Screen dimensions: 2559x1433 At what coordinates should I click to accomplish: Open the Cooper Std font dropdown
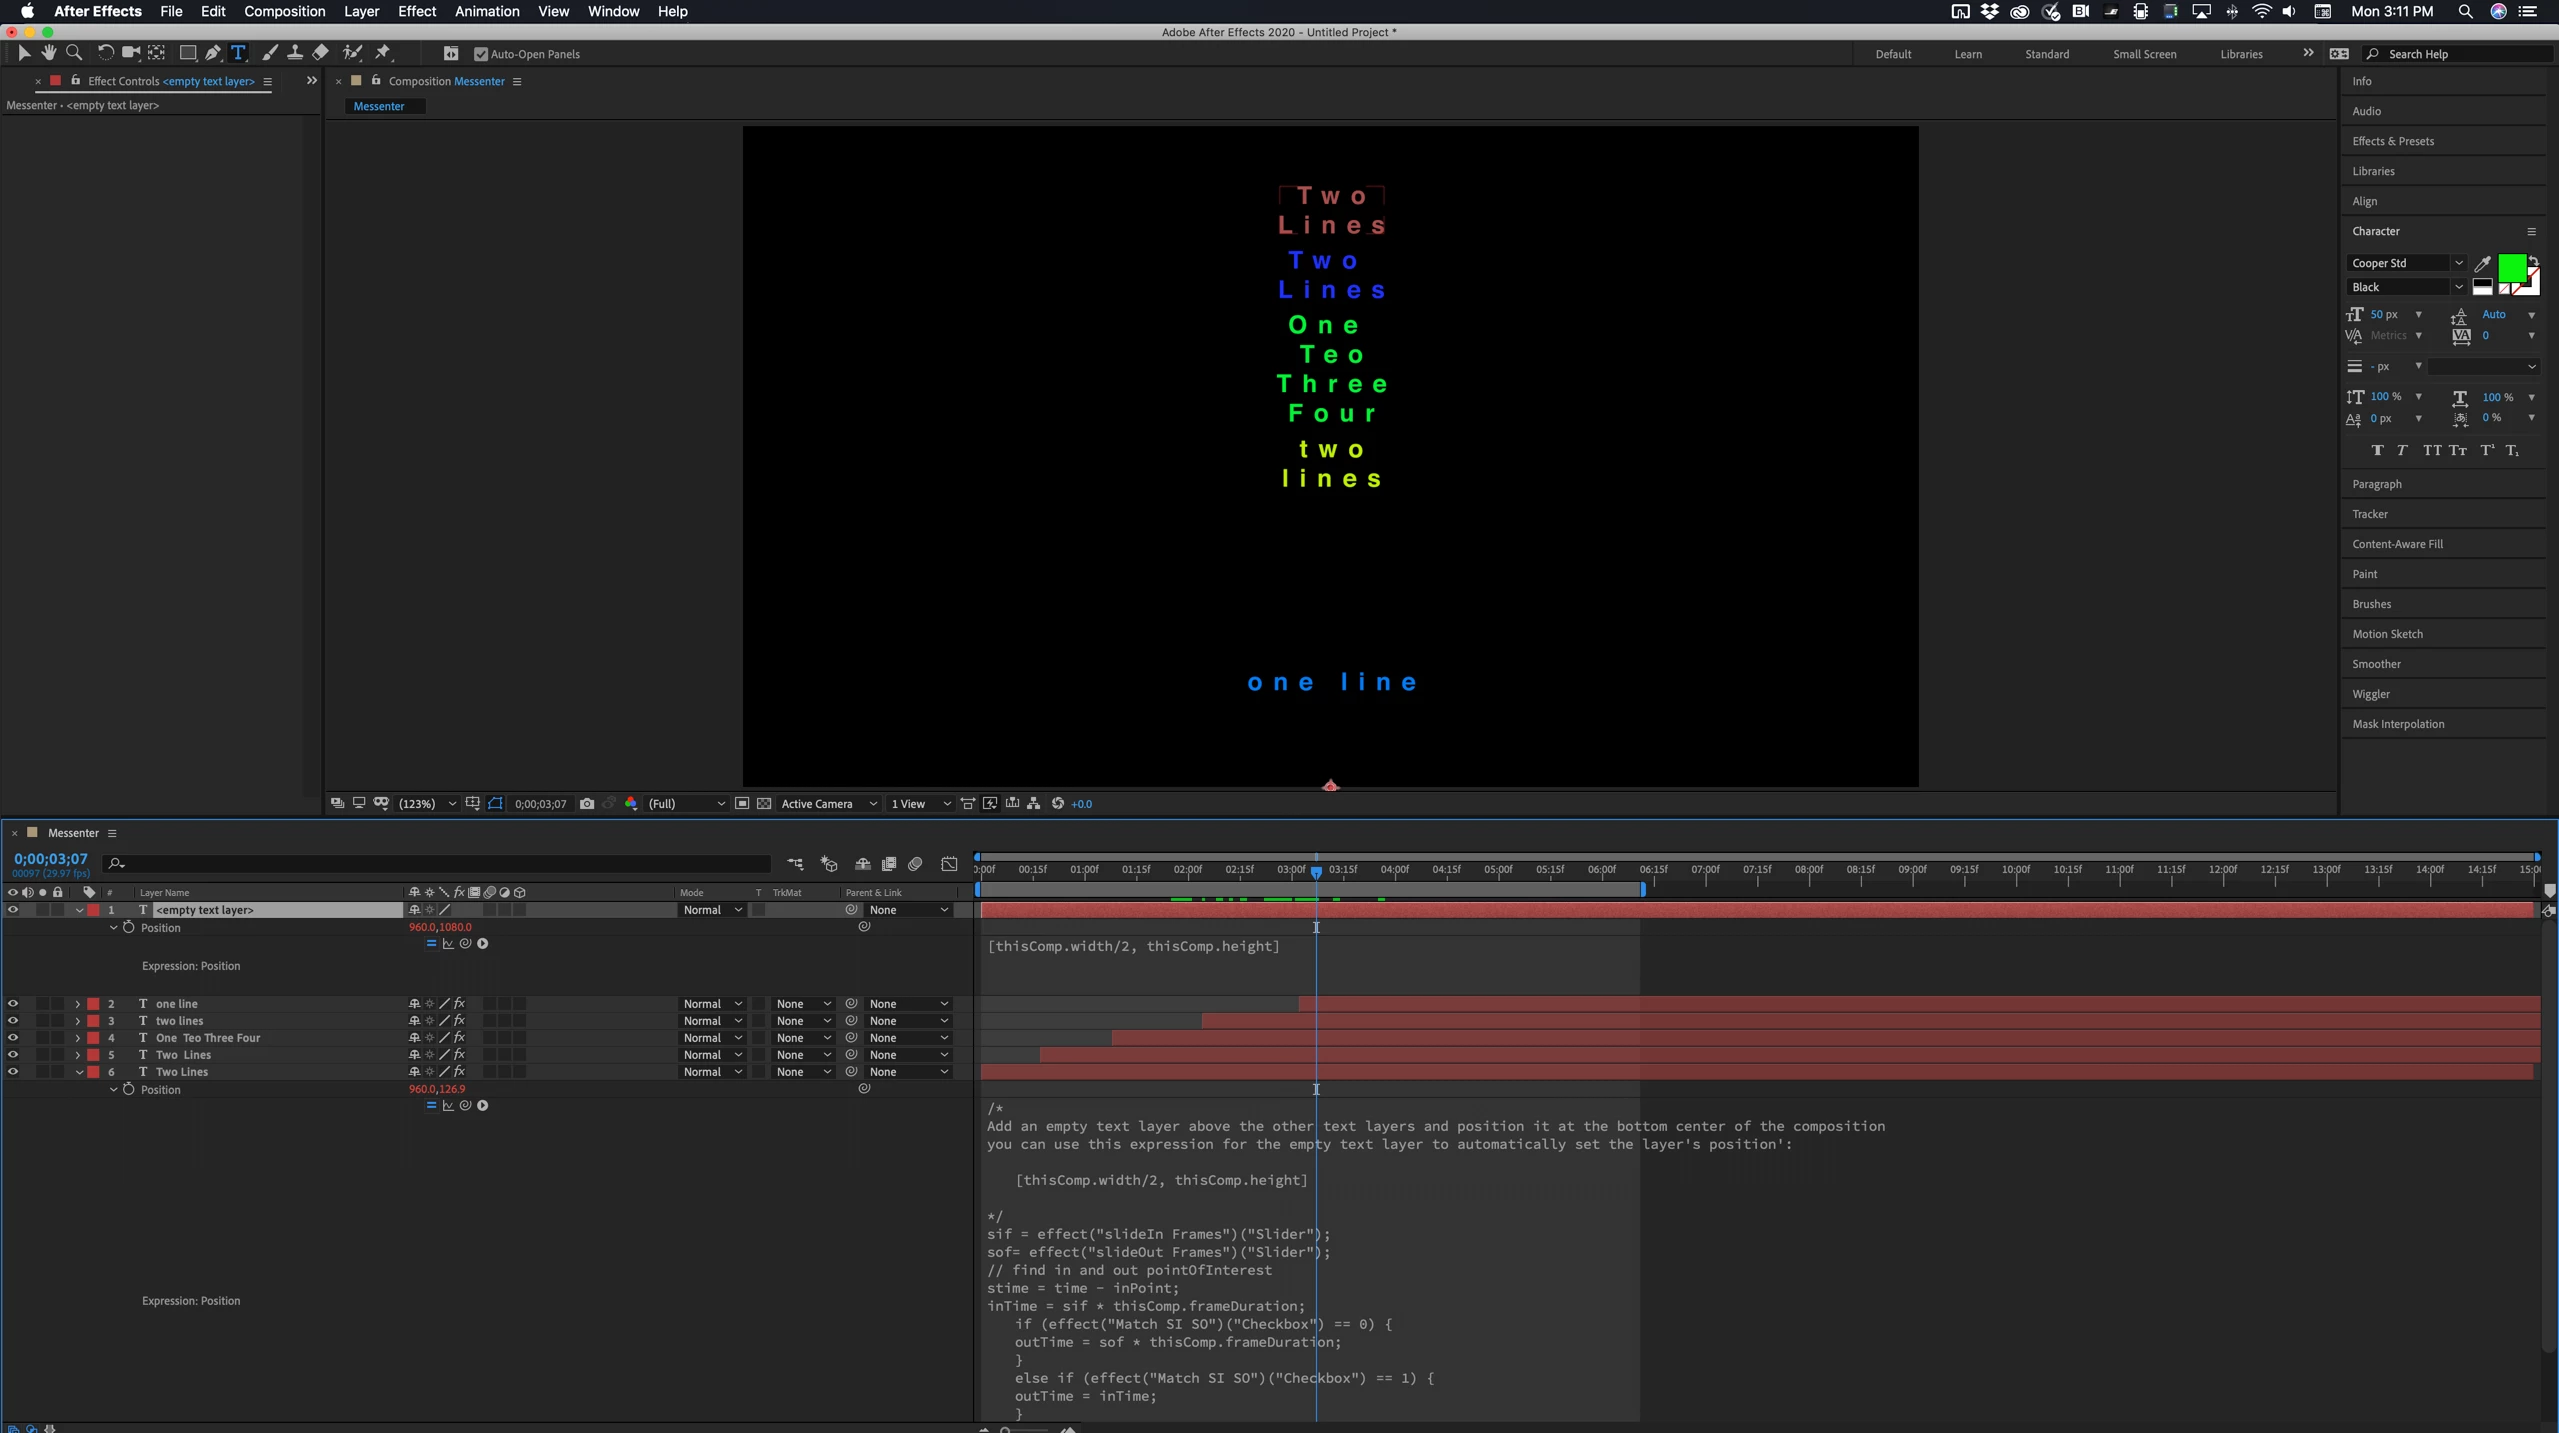(2457, 263)
